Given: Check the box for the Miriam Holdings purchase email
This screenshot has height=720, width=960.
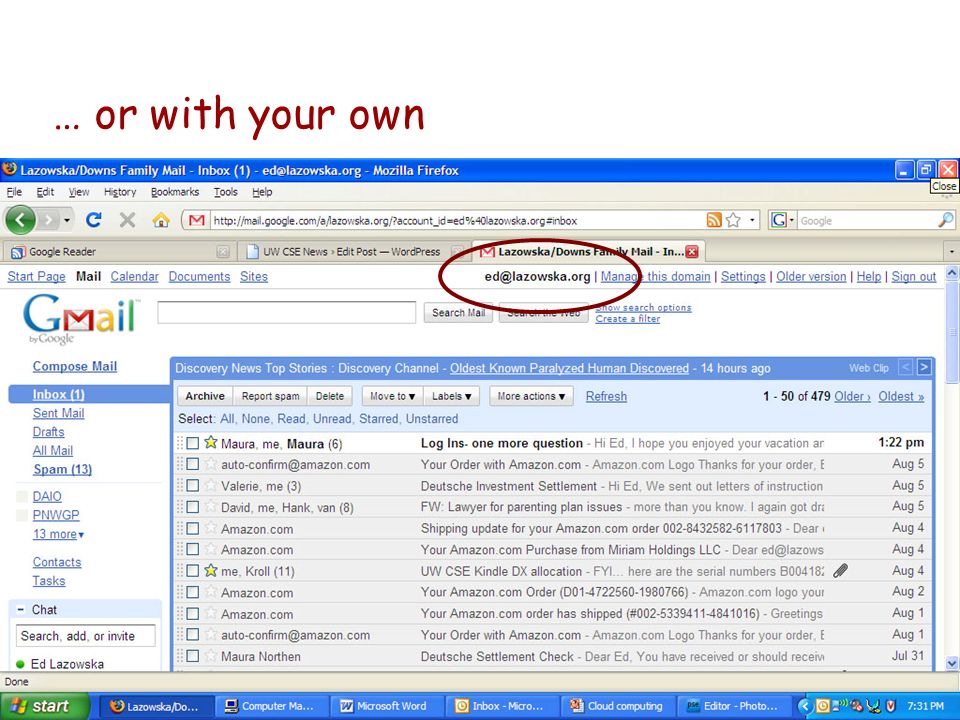Looking at the screenshot, I should [x=193, y=549].
